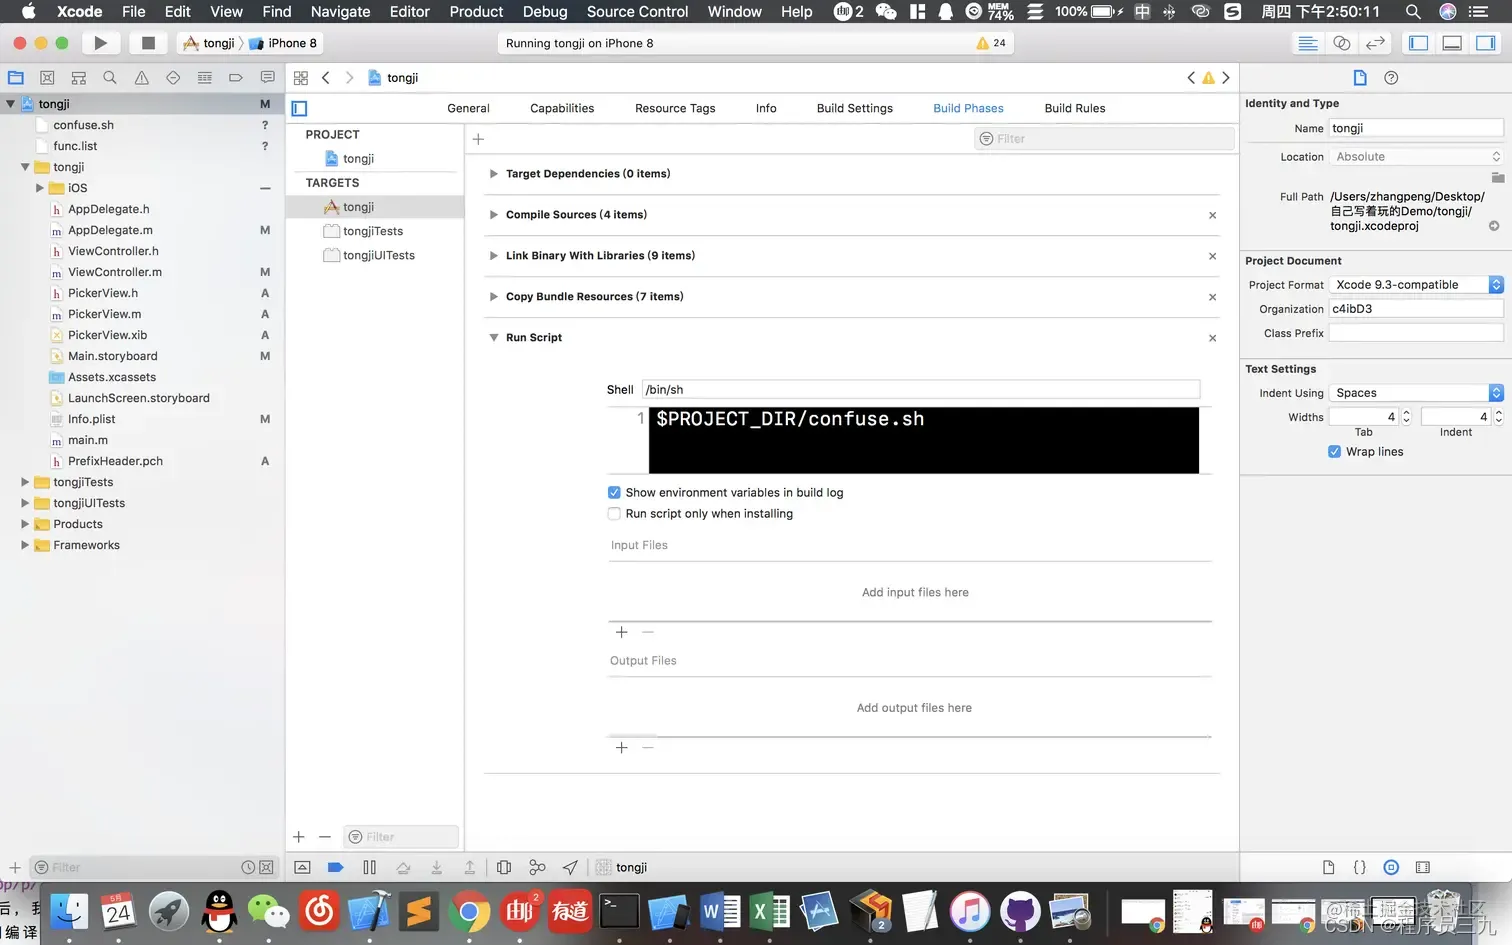Expand Target Dependencies (0 items)
The height and width of the screenshot is (945, 1512).
click(x=493, y=174)
